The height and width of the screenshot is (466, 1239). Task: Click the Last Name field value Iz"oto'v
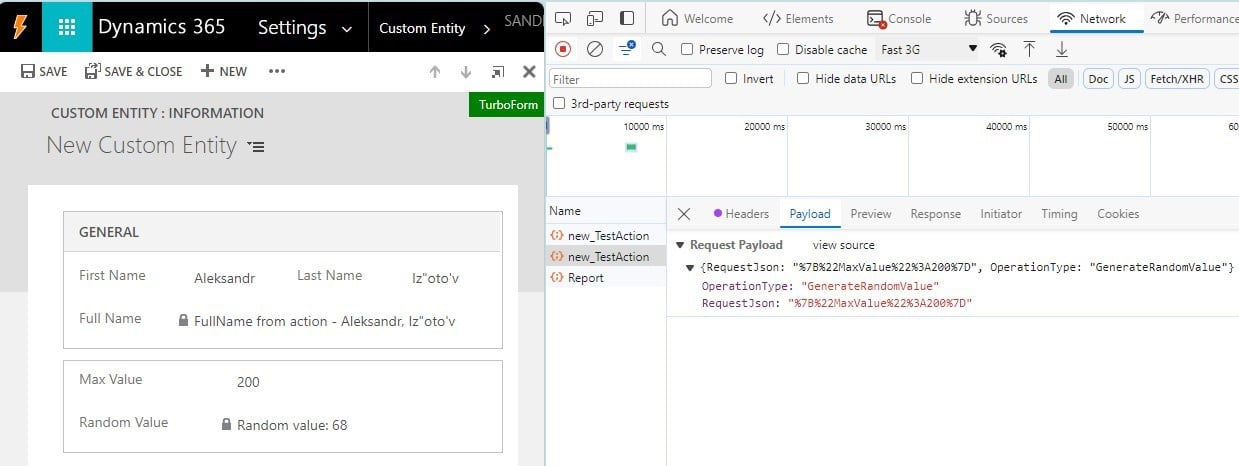(435, 278)
